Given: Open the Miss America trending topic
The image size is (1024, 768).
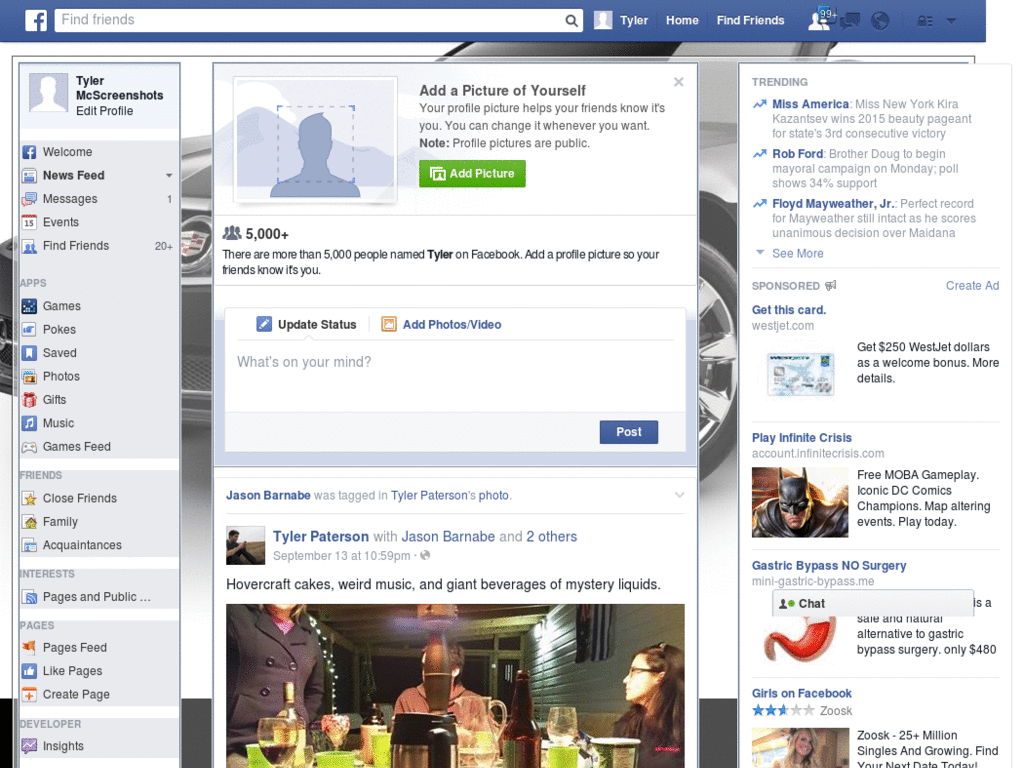Looking at the screenshot, I should (810, 104).
